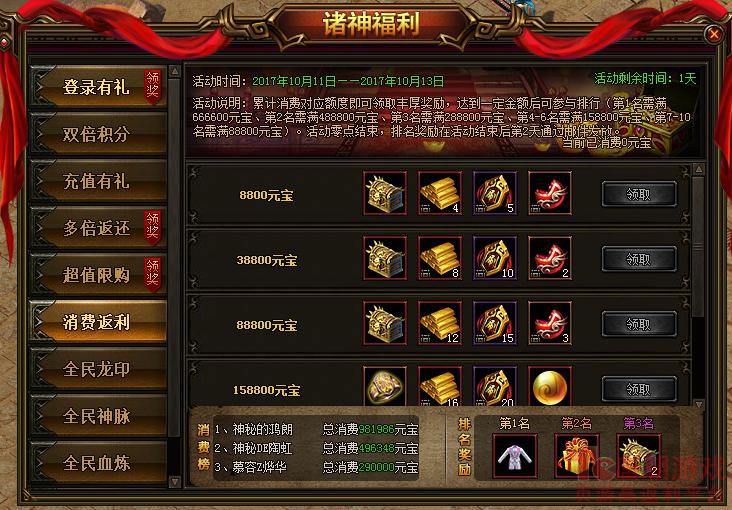Click the 领奖 badge on 登录有礼

pos(153,85)
